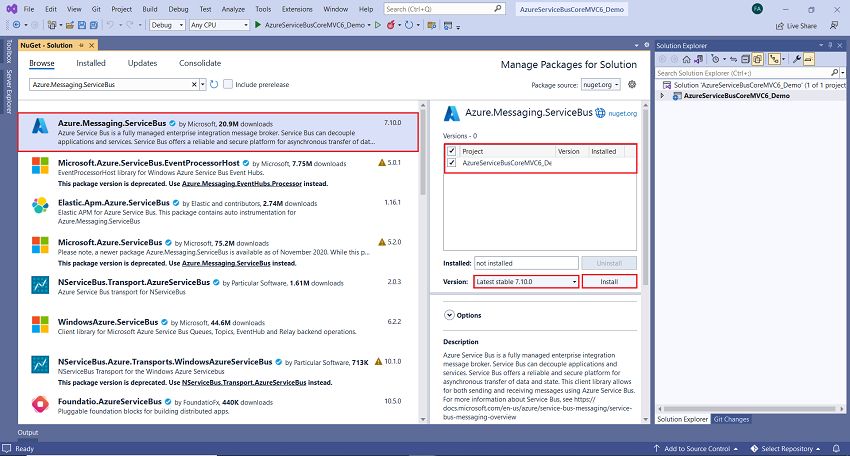Screen dimensions: 850x456
Task: Click the Live Share icon
Action: pos(780,25)
